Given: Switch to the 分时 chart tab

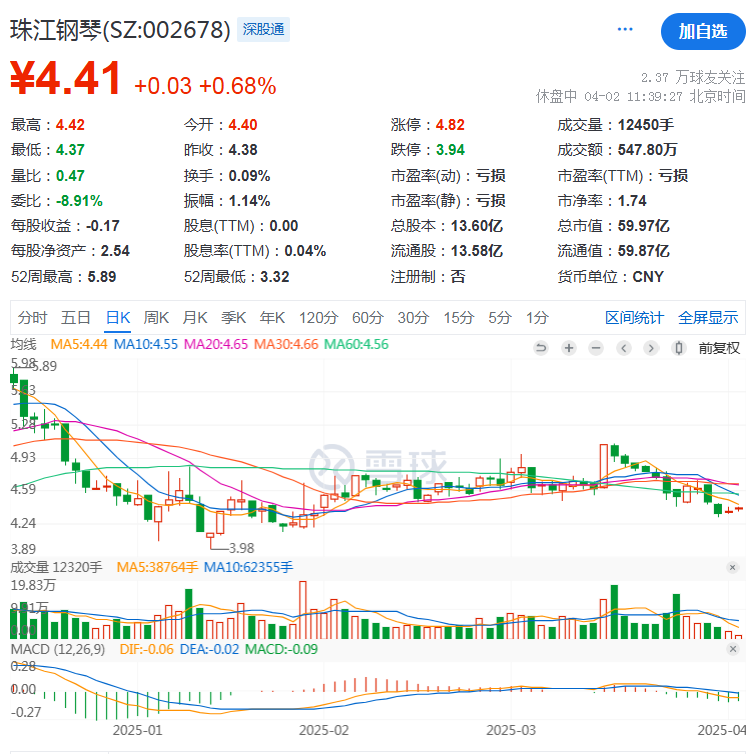Looking at the screenshot, I should (32, 318).
